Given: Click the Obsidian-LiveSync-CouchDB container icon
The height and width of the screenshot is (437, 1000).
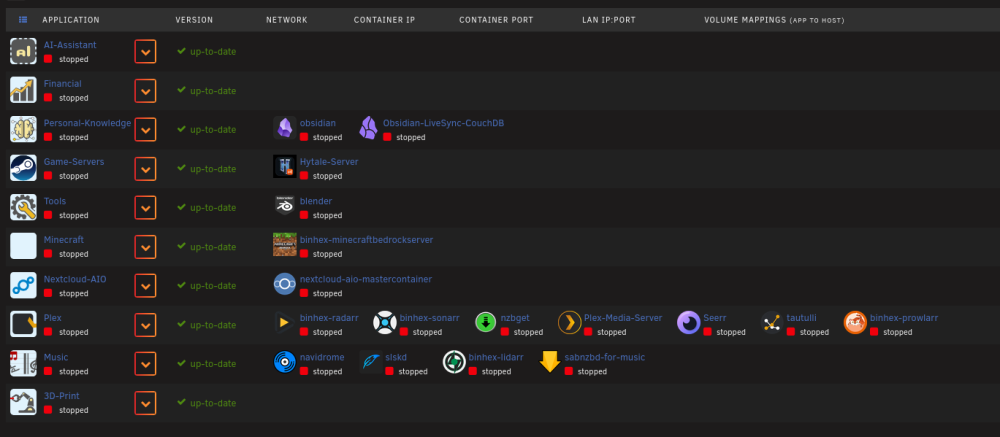Looking at the screenshot, I should tap(368, 128).
